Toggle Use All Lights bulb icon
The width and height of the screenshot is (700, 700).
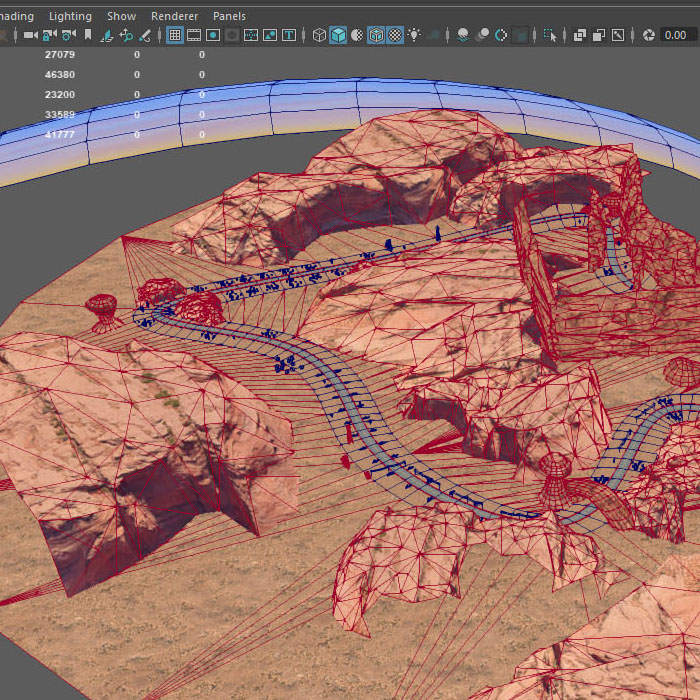(415, 35)
